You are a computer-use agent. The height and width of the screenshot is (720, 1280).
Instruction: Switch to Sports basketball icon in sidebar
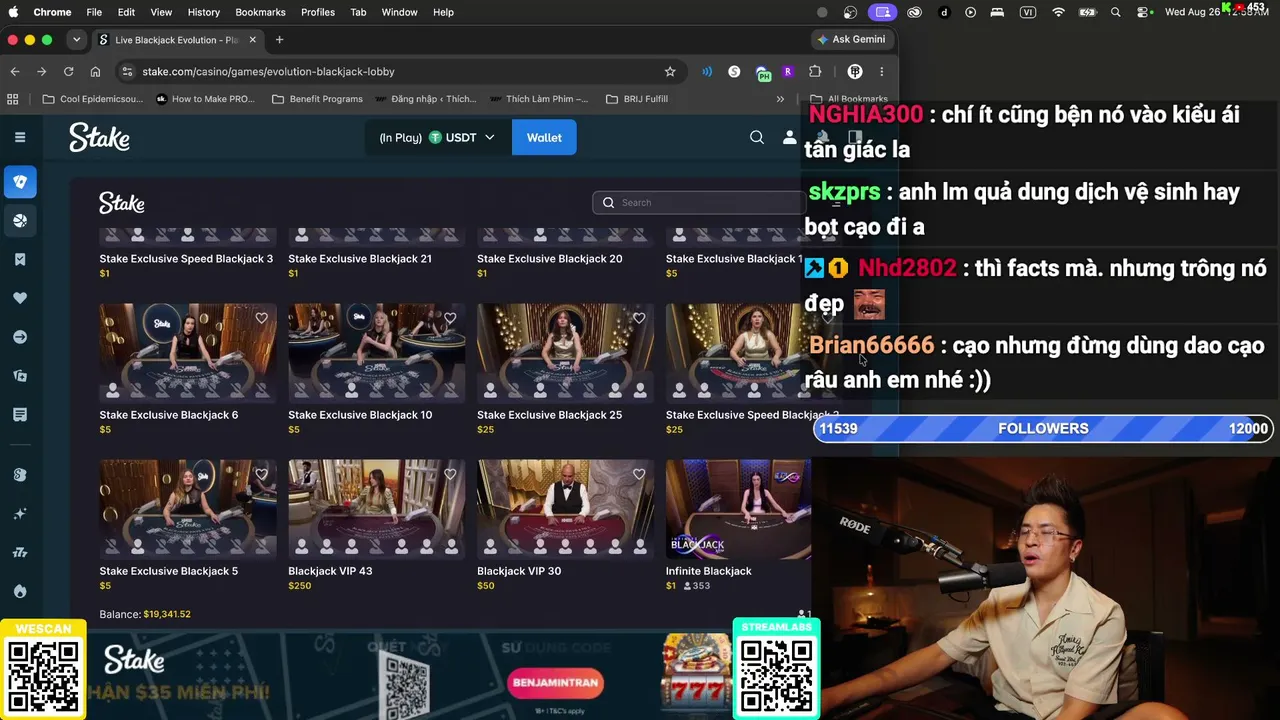click(x=20, y=221)
